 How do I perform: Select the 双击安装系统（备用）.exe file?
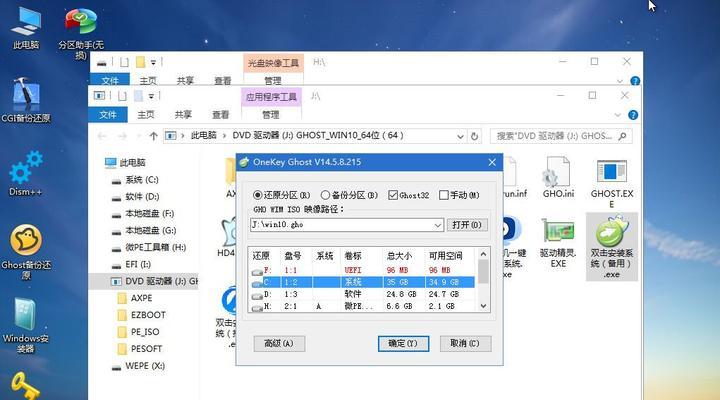pos(612,247)
